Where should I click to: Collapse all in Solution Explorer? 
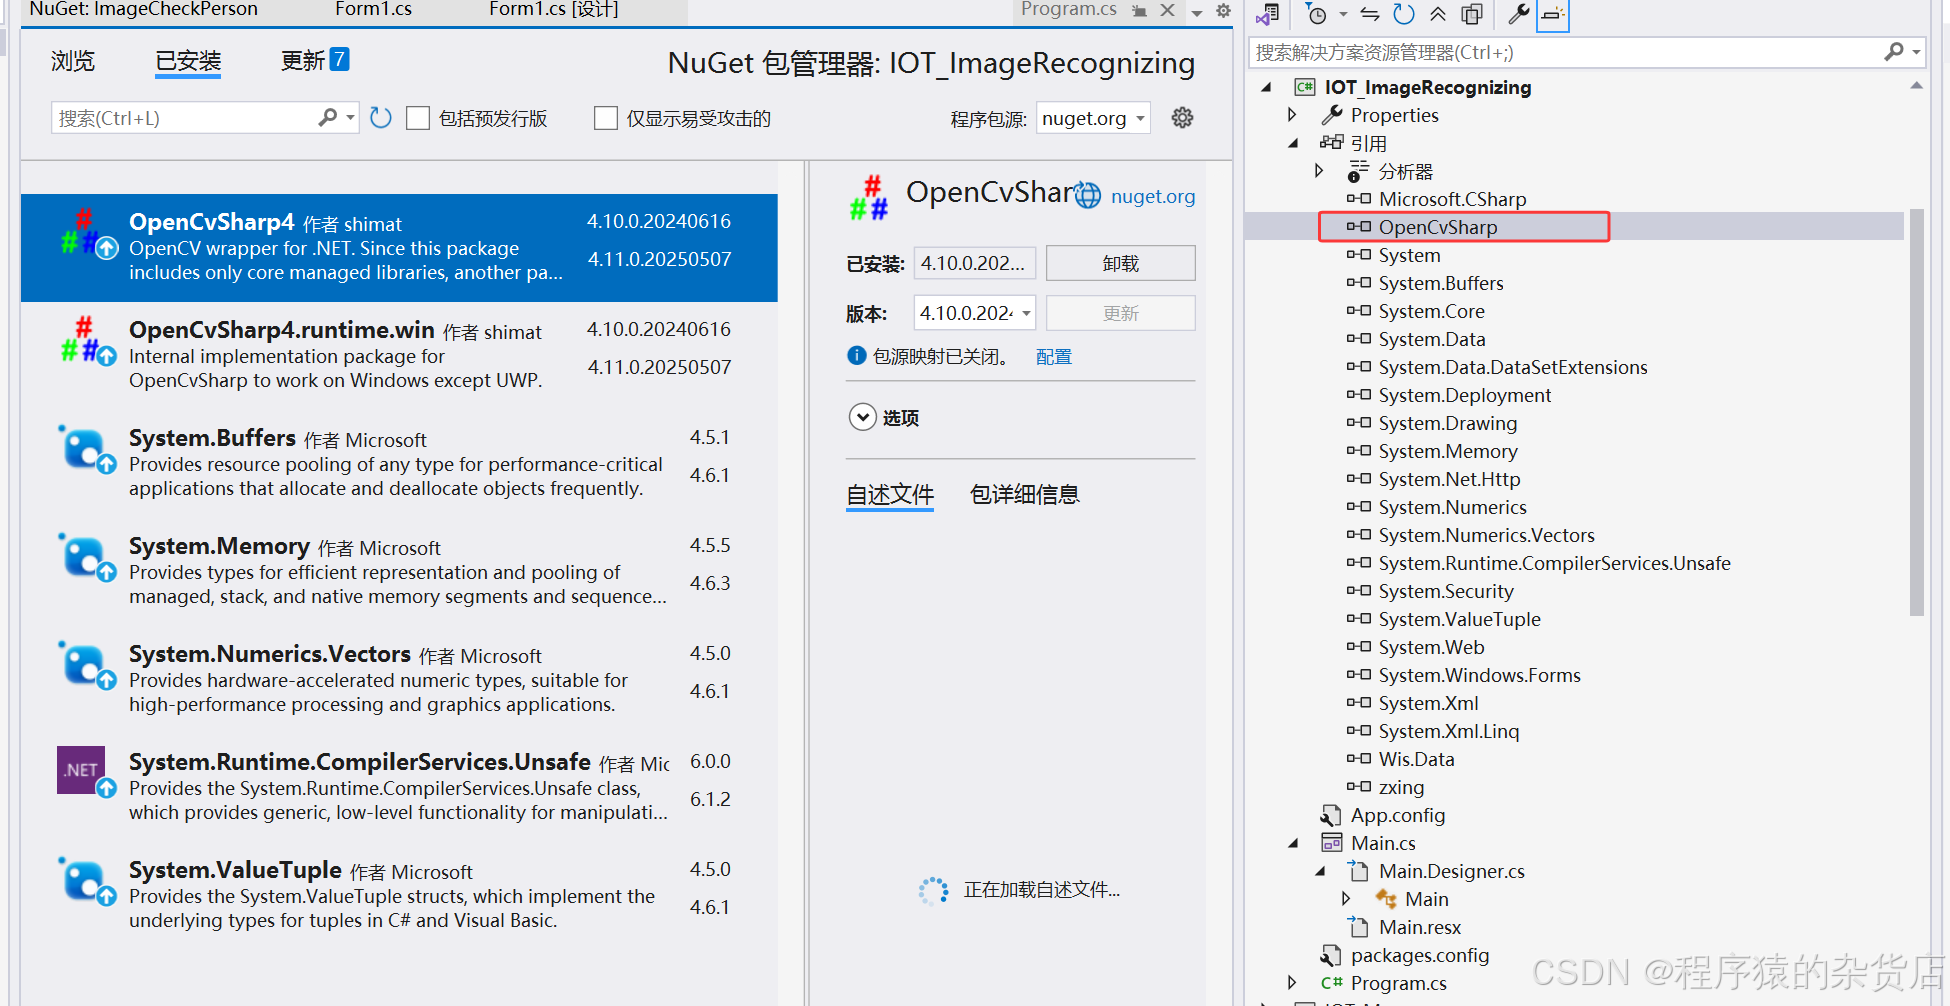1438,14
